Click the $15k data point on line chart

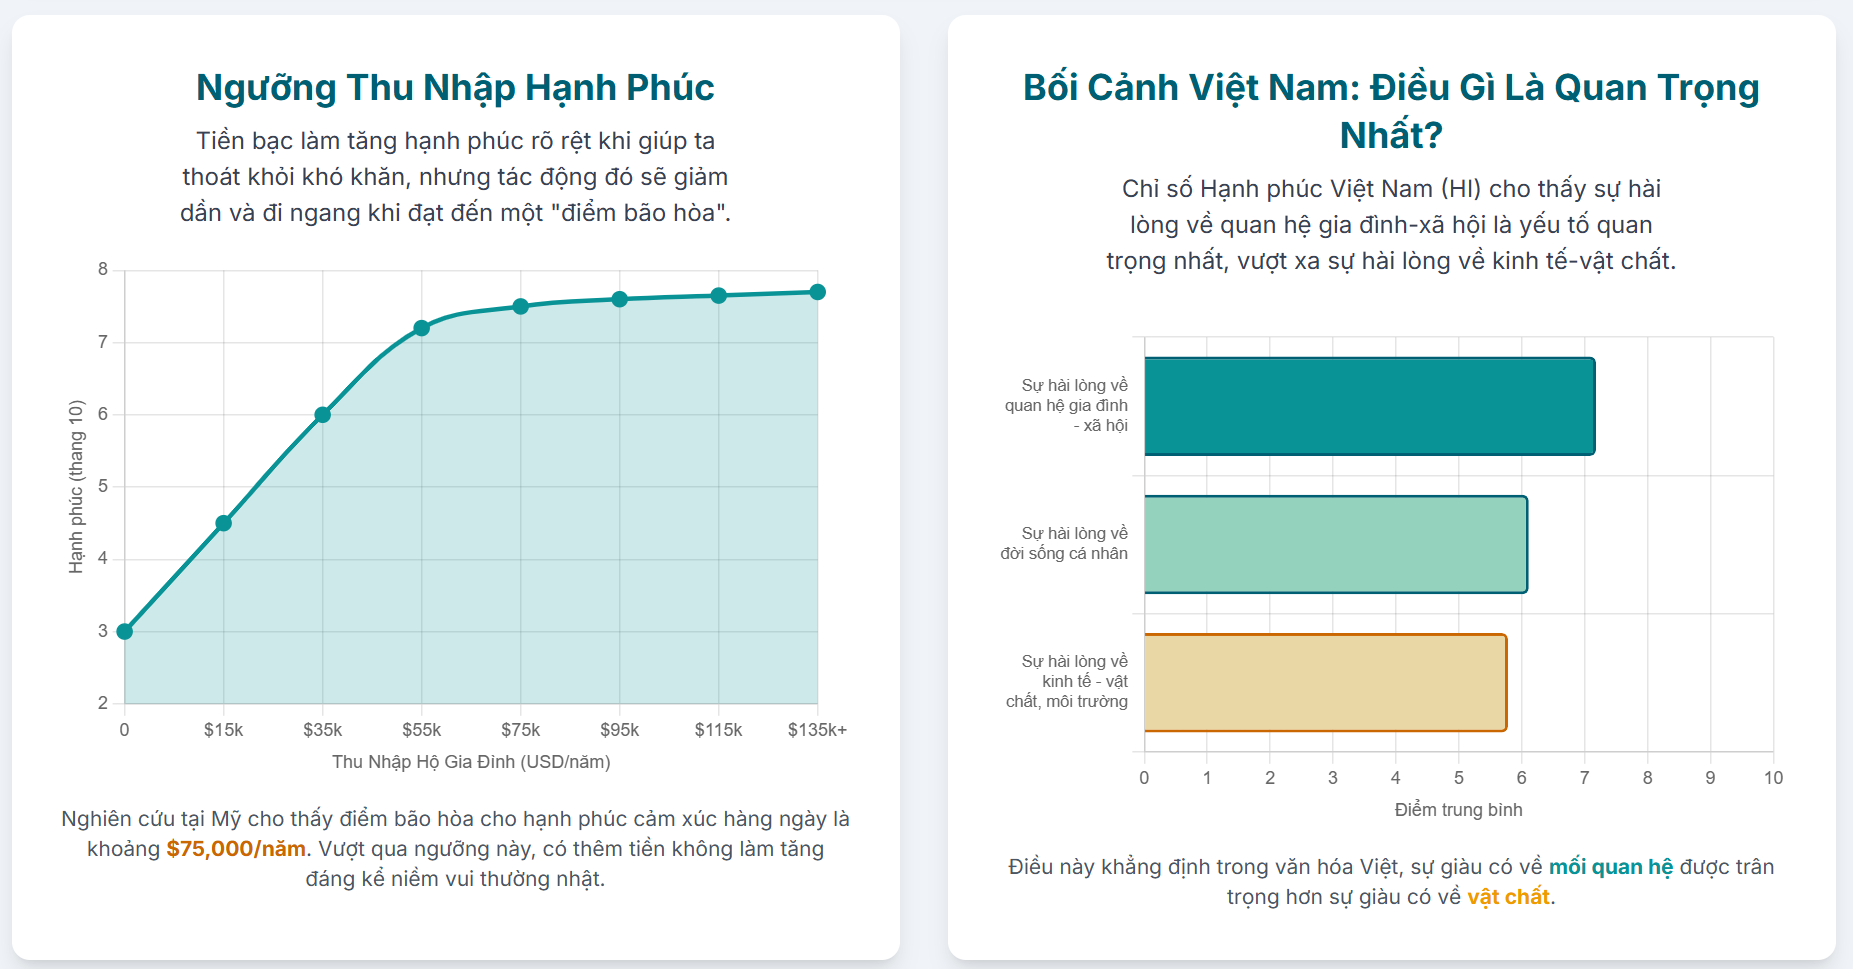pos(224,523)
